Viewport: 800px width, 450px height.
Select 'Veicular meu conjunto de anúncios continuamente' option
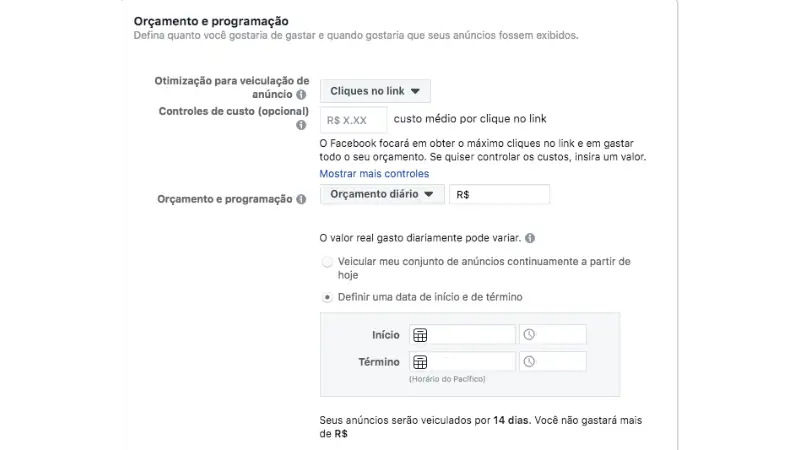(327, 262)
